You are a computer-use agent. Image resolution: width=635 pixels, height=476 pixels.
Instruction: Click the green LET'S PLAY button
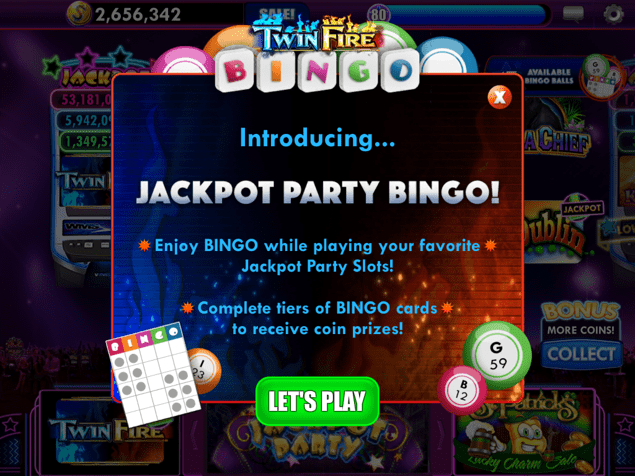pos(318,401)
